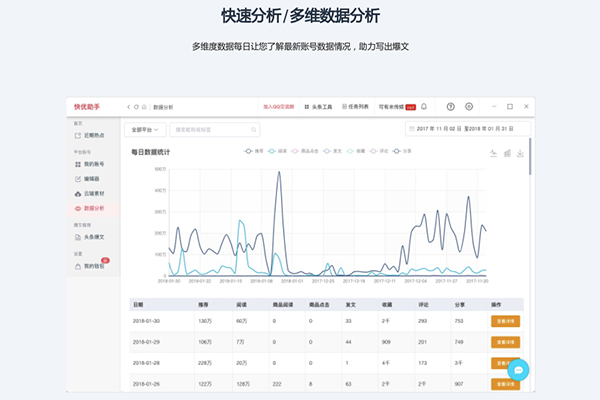Open the floating chat support bubble

[x=517, y=370]
